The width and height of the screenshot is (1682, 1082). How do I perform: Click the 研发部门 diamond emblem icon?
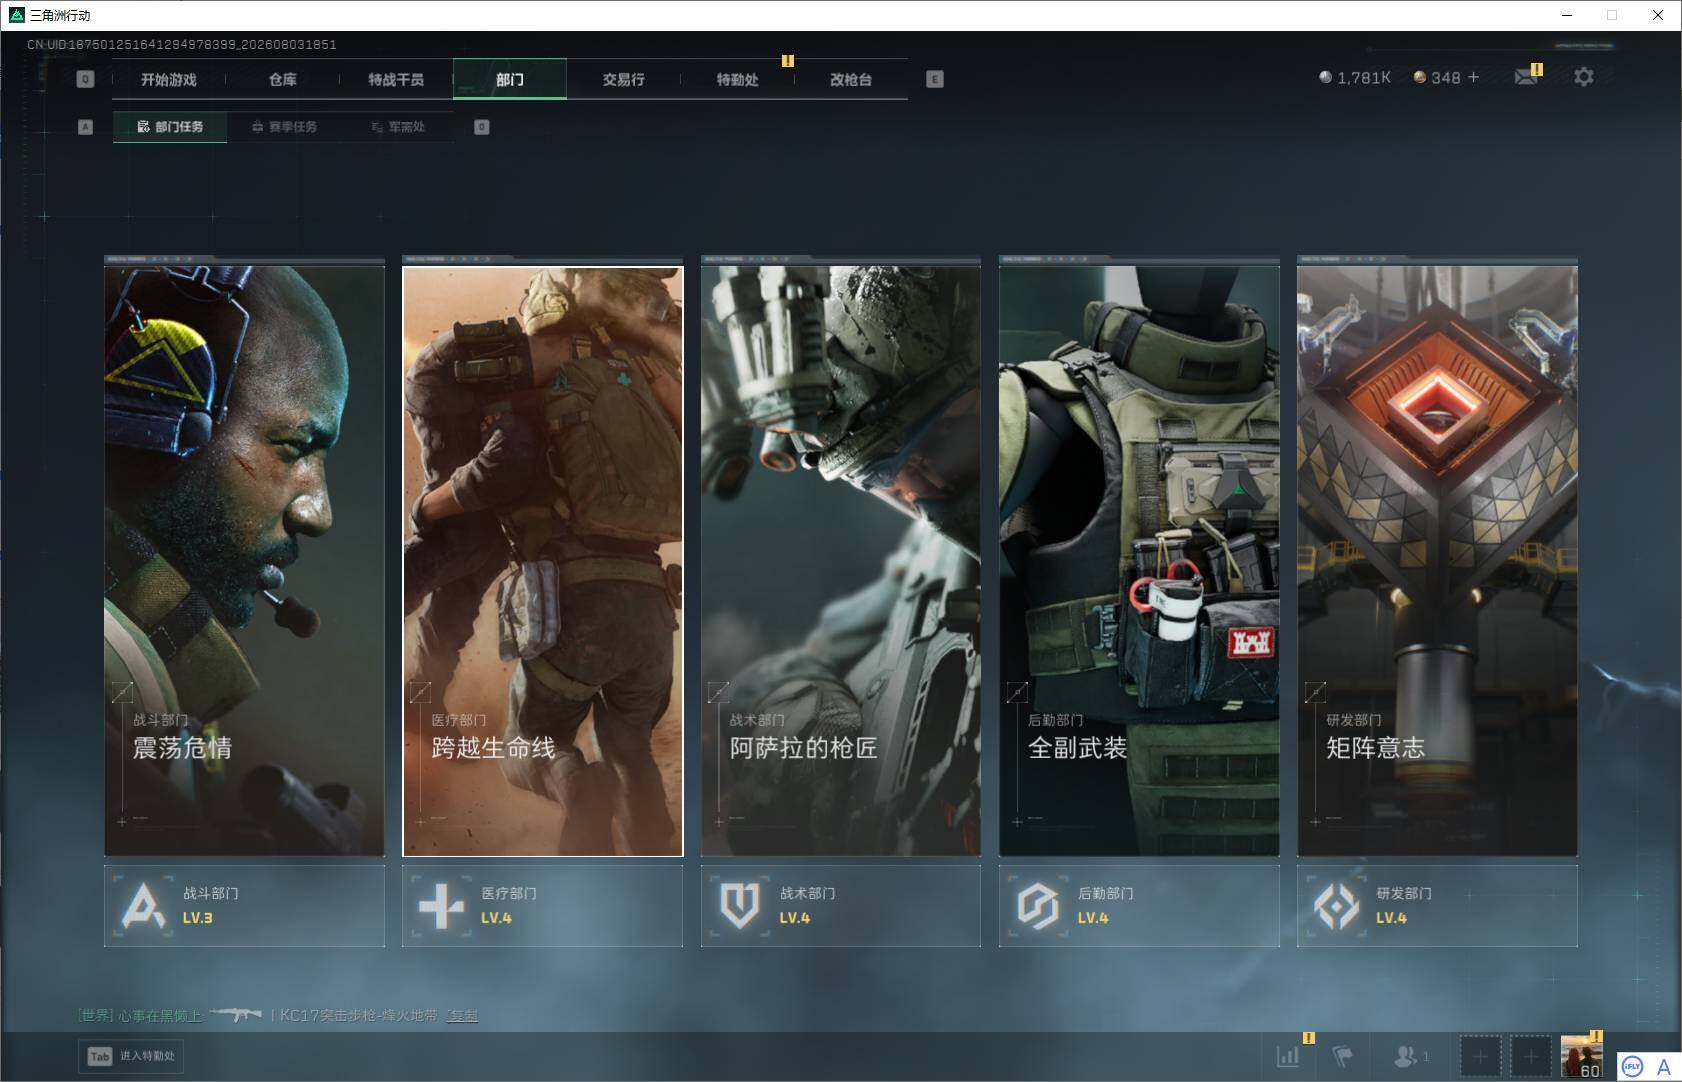(1336, 906)
